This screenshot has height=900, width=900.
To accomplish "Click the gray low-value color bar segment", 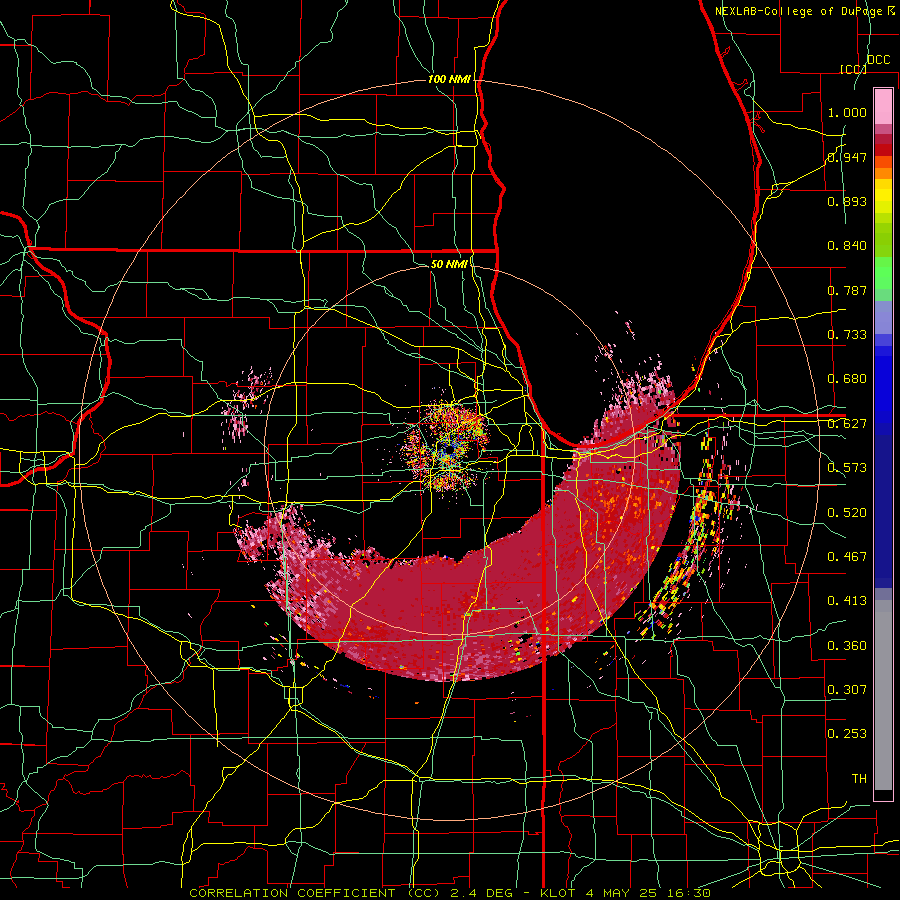I will tap(883, 695).
